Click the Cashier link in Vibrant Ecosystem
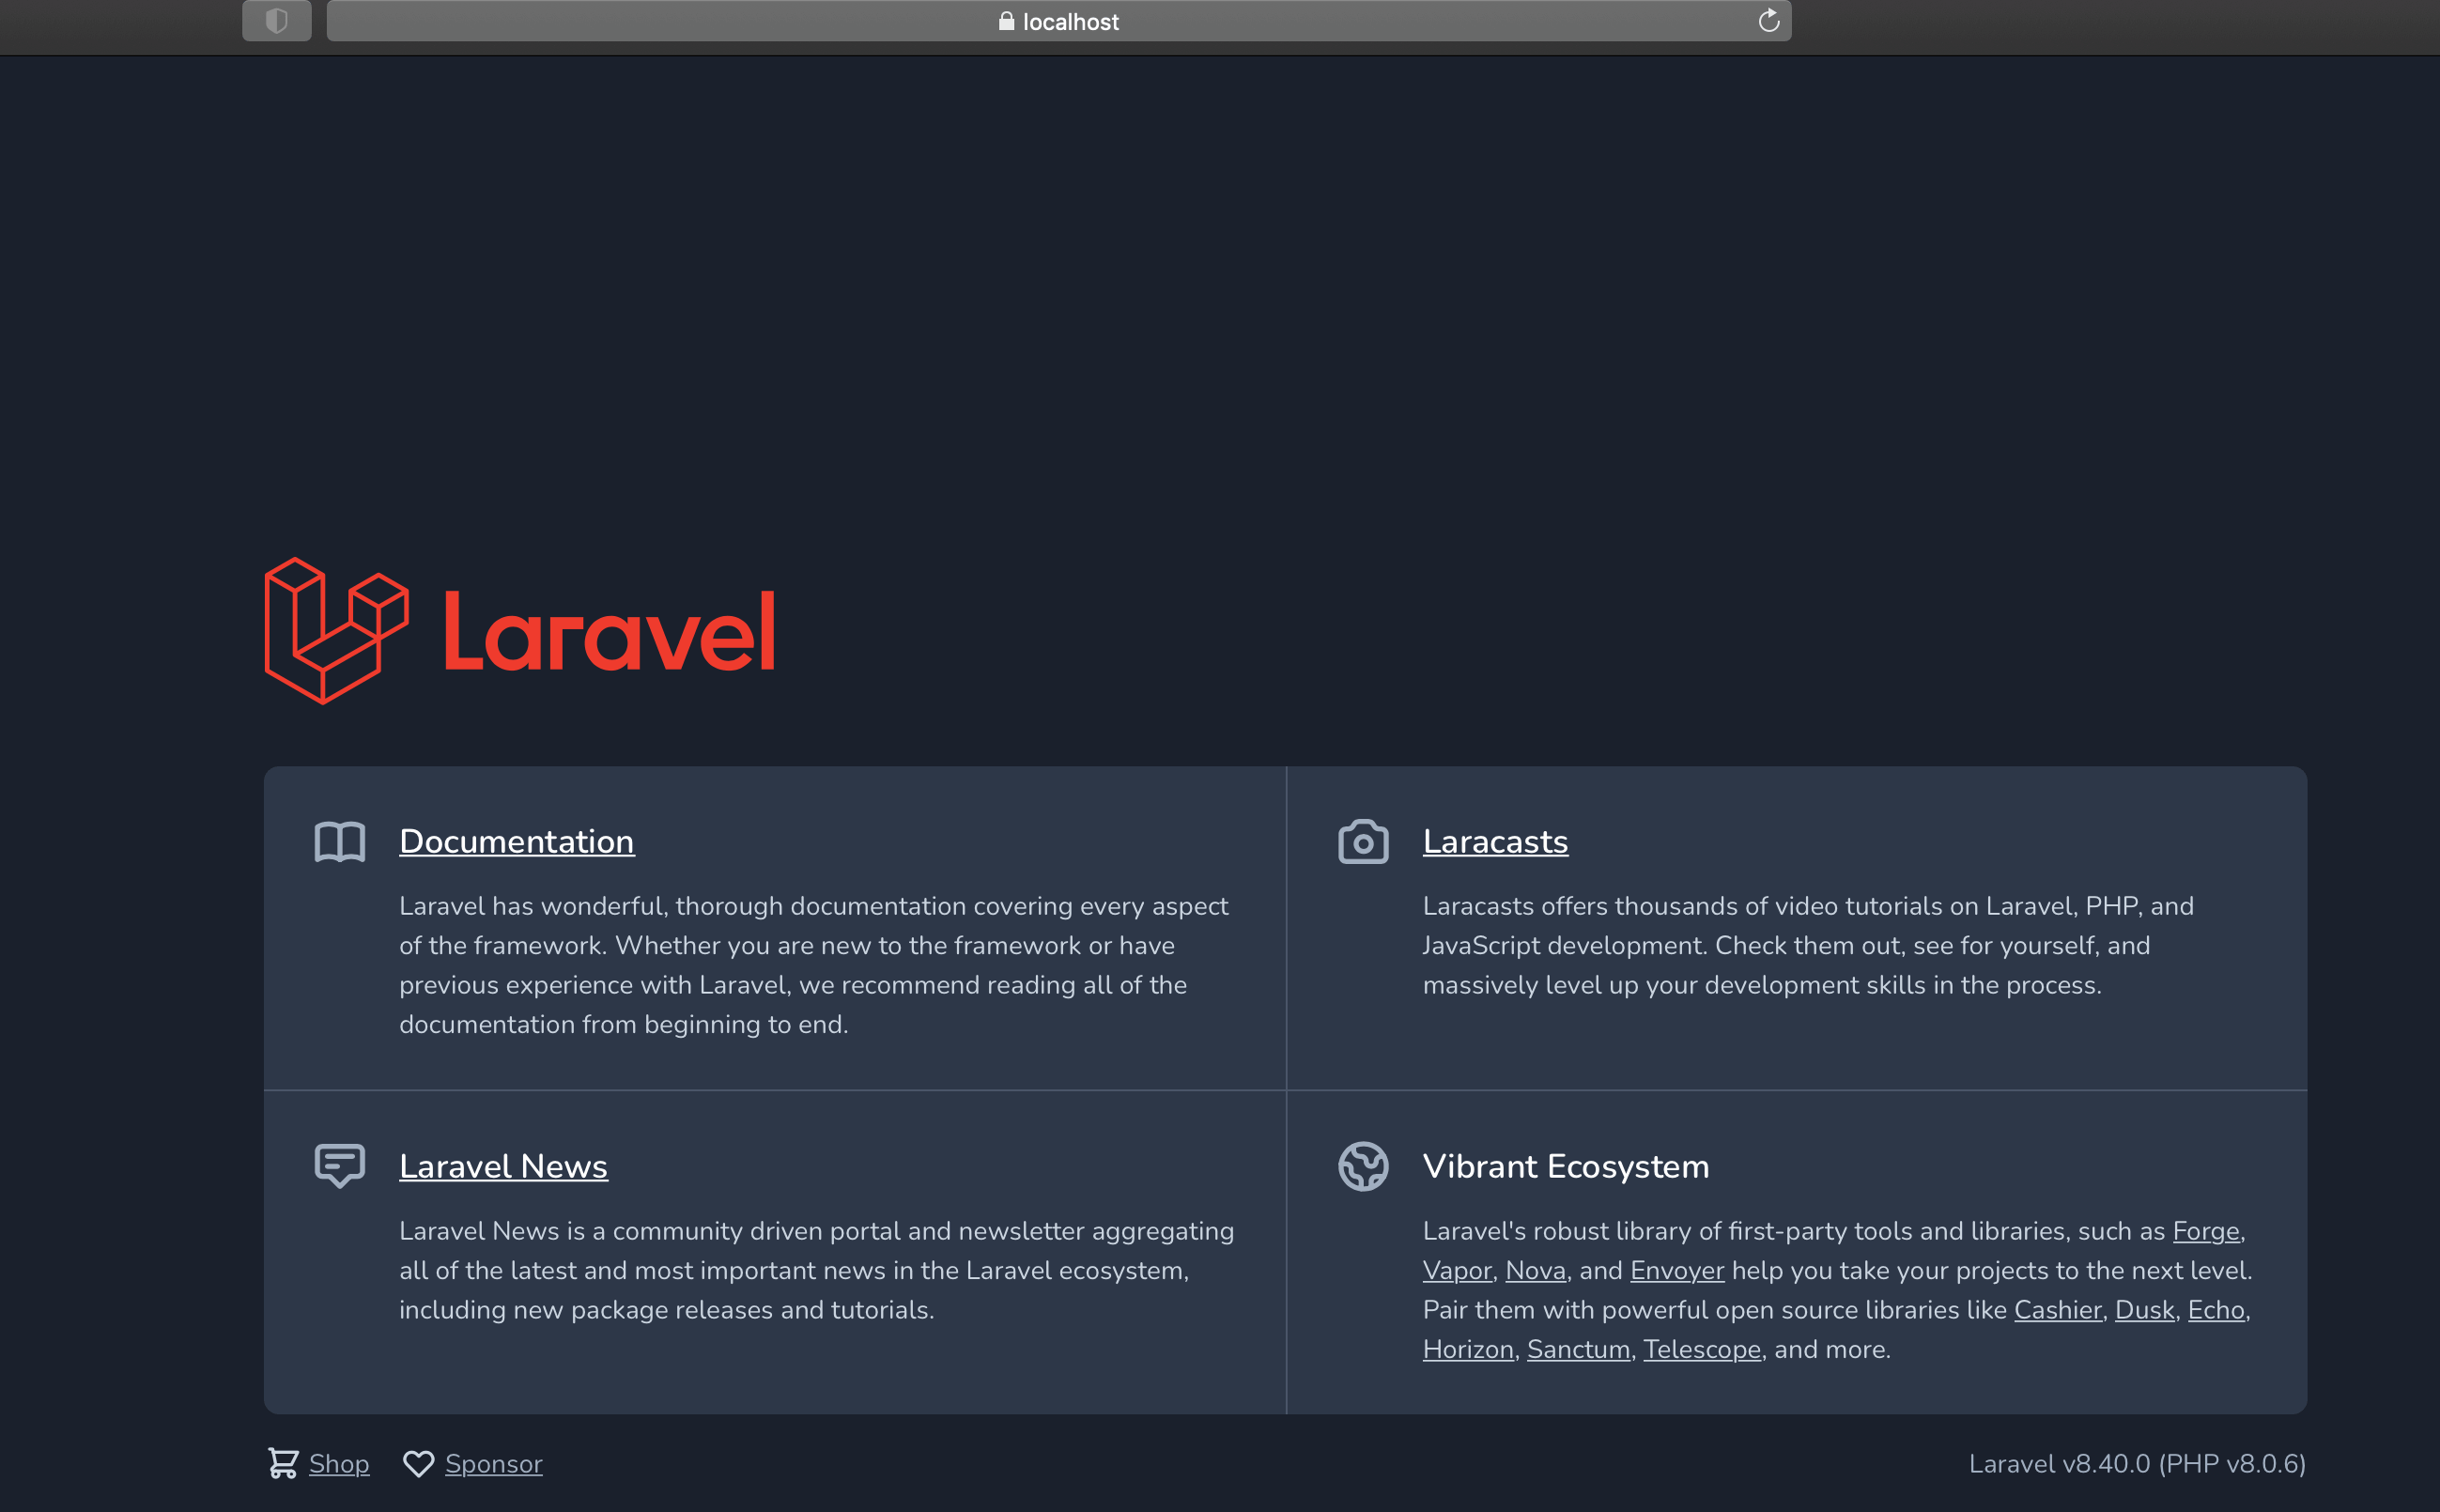This screenshot has width=2440, height=1512. 2059,1308
